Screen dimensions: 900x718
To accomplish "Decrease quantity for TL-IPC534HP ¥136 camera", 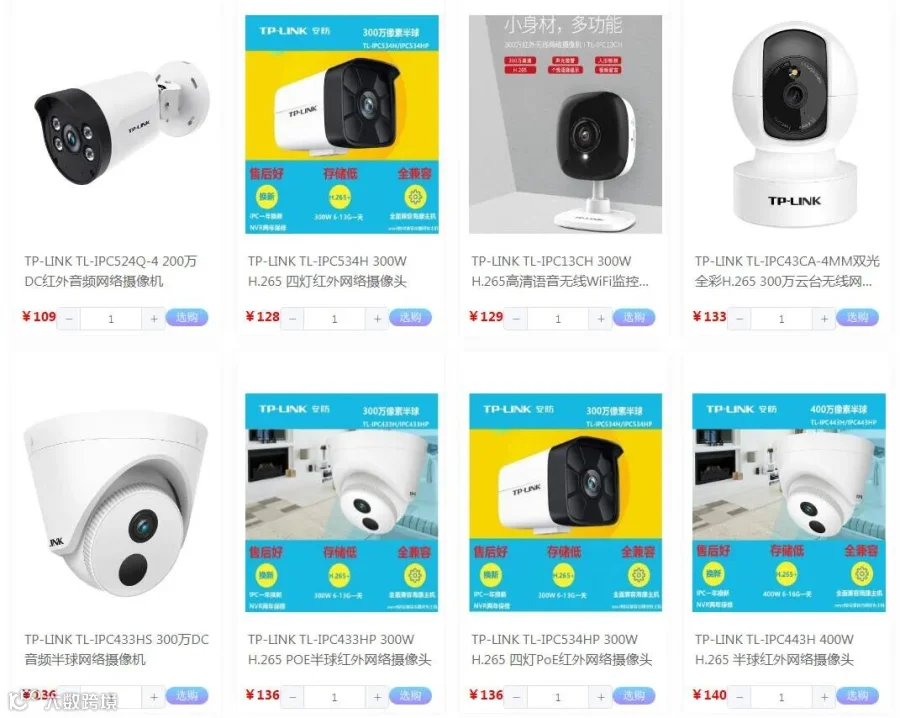I will (516, 697).
